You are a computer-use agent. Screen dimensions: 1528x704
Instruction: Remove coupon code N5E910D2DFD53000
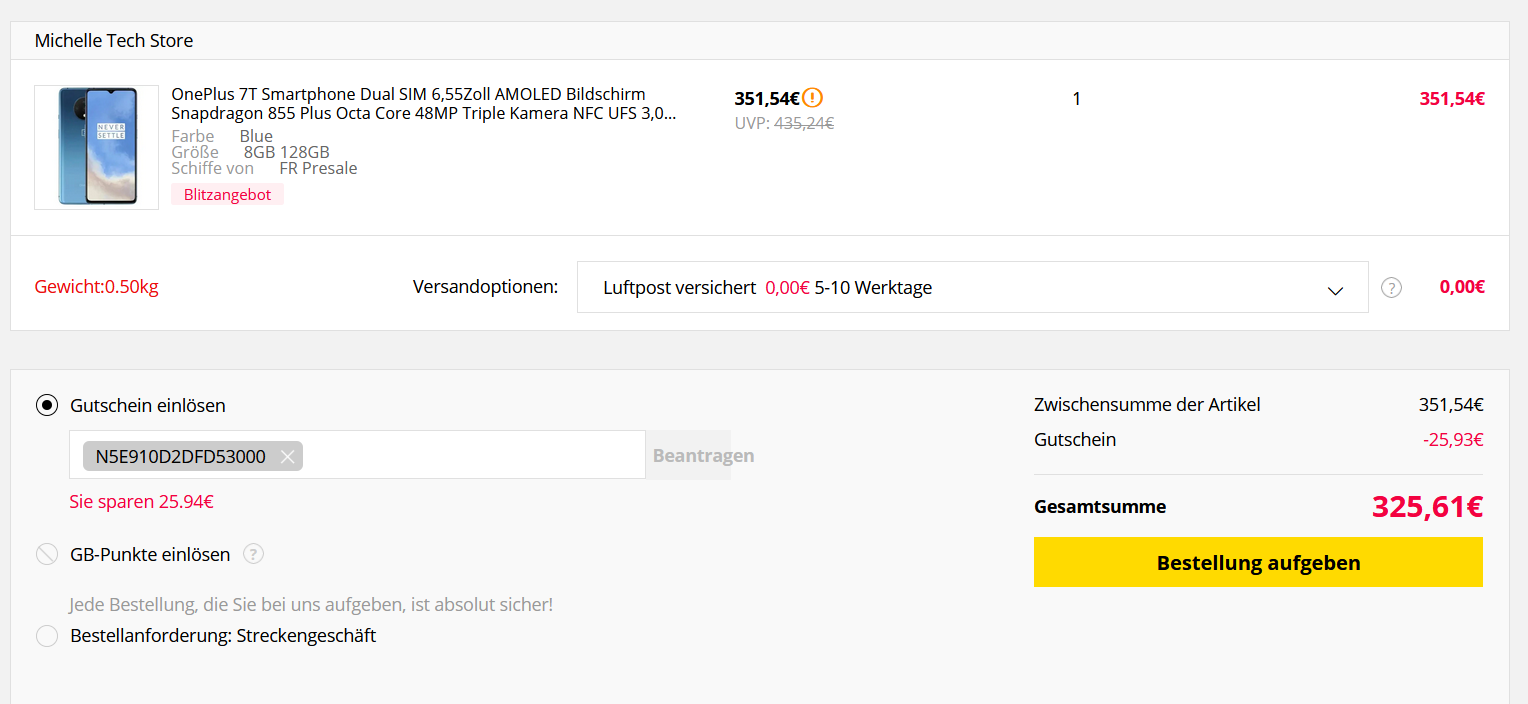coord(288,457)
